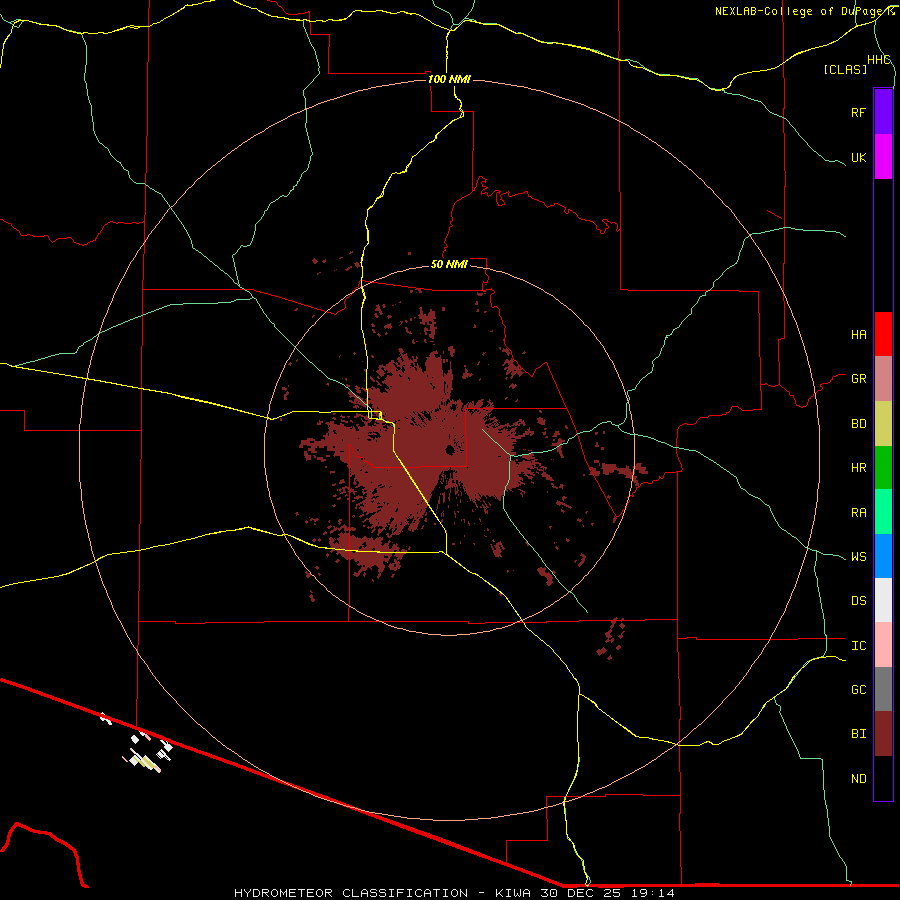Click the HA red legend swatch
900x900 pixels.
pyautogui.click(x=883, y=334)
